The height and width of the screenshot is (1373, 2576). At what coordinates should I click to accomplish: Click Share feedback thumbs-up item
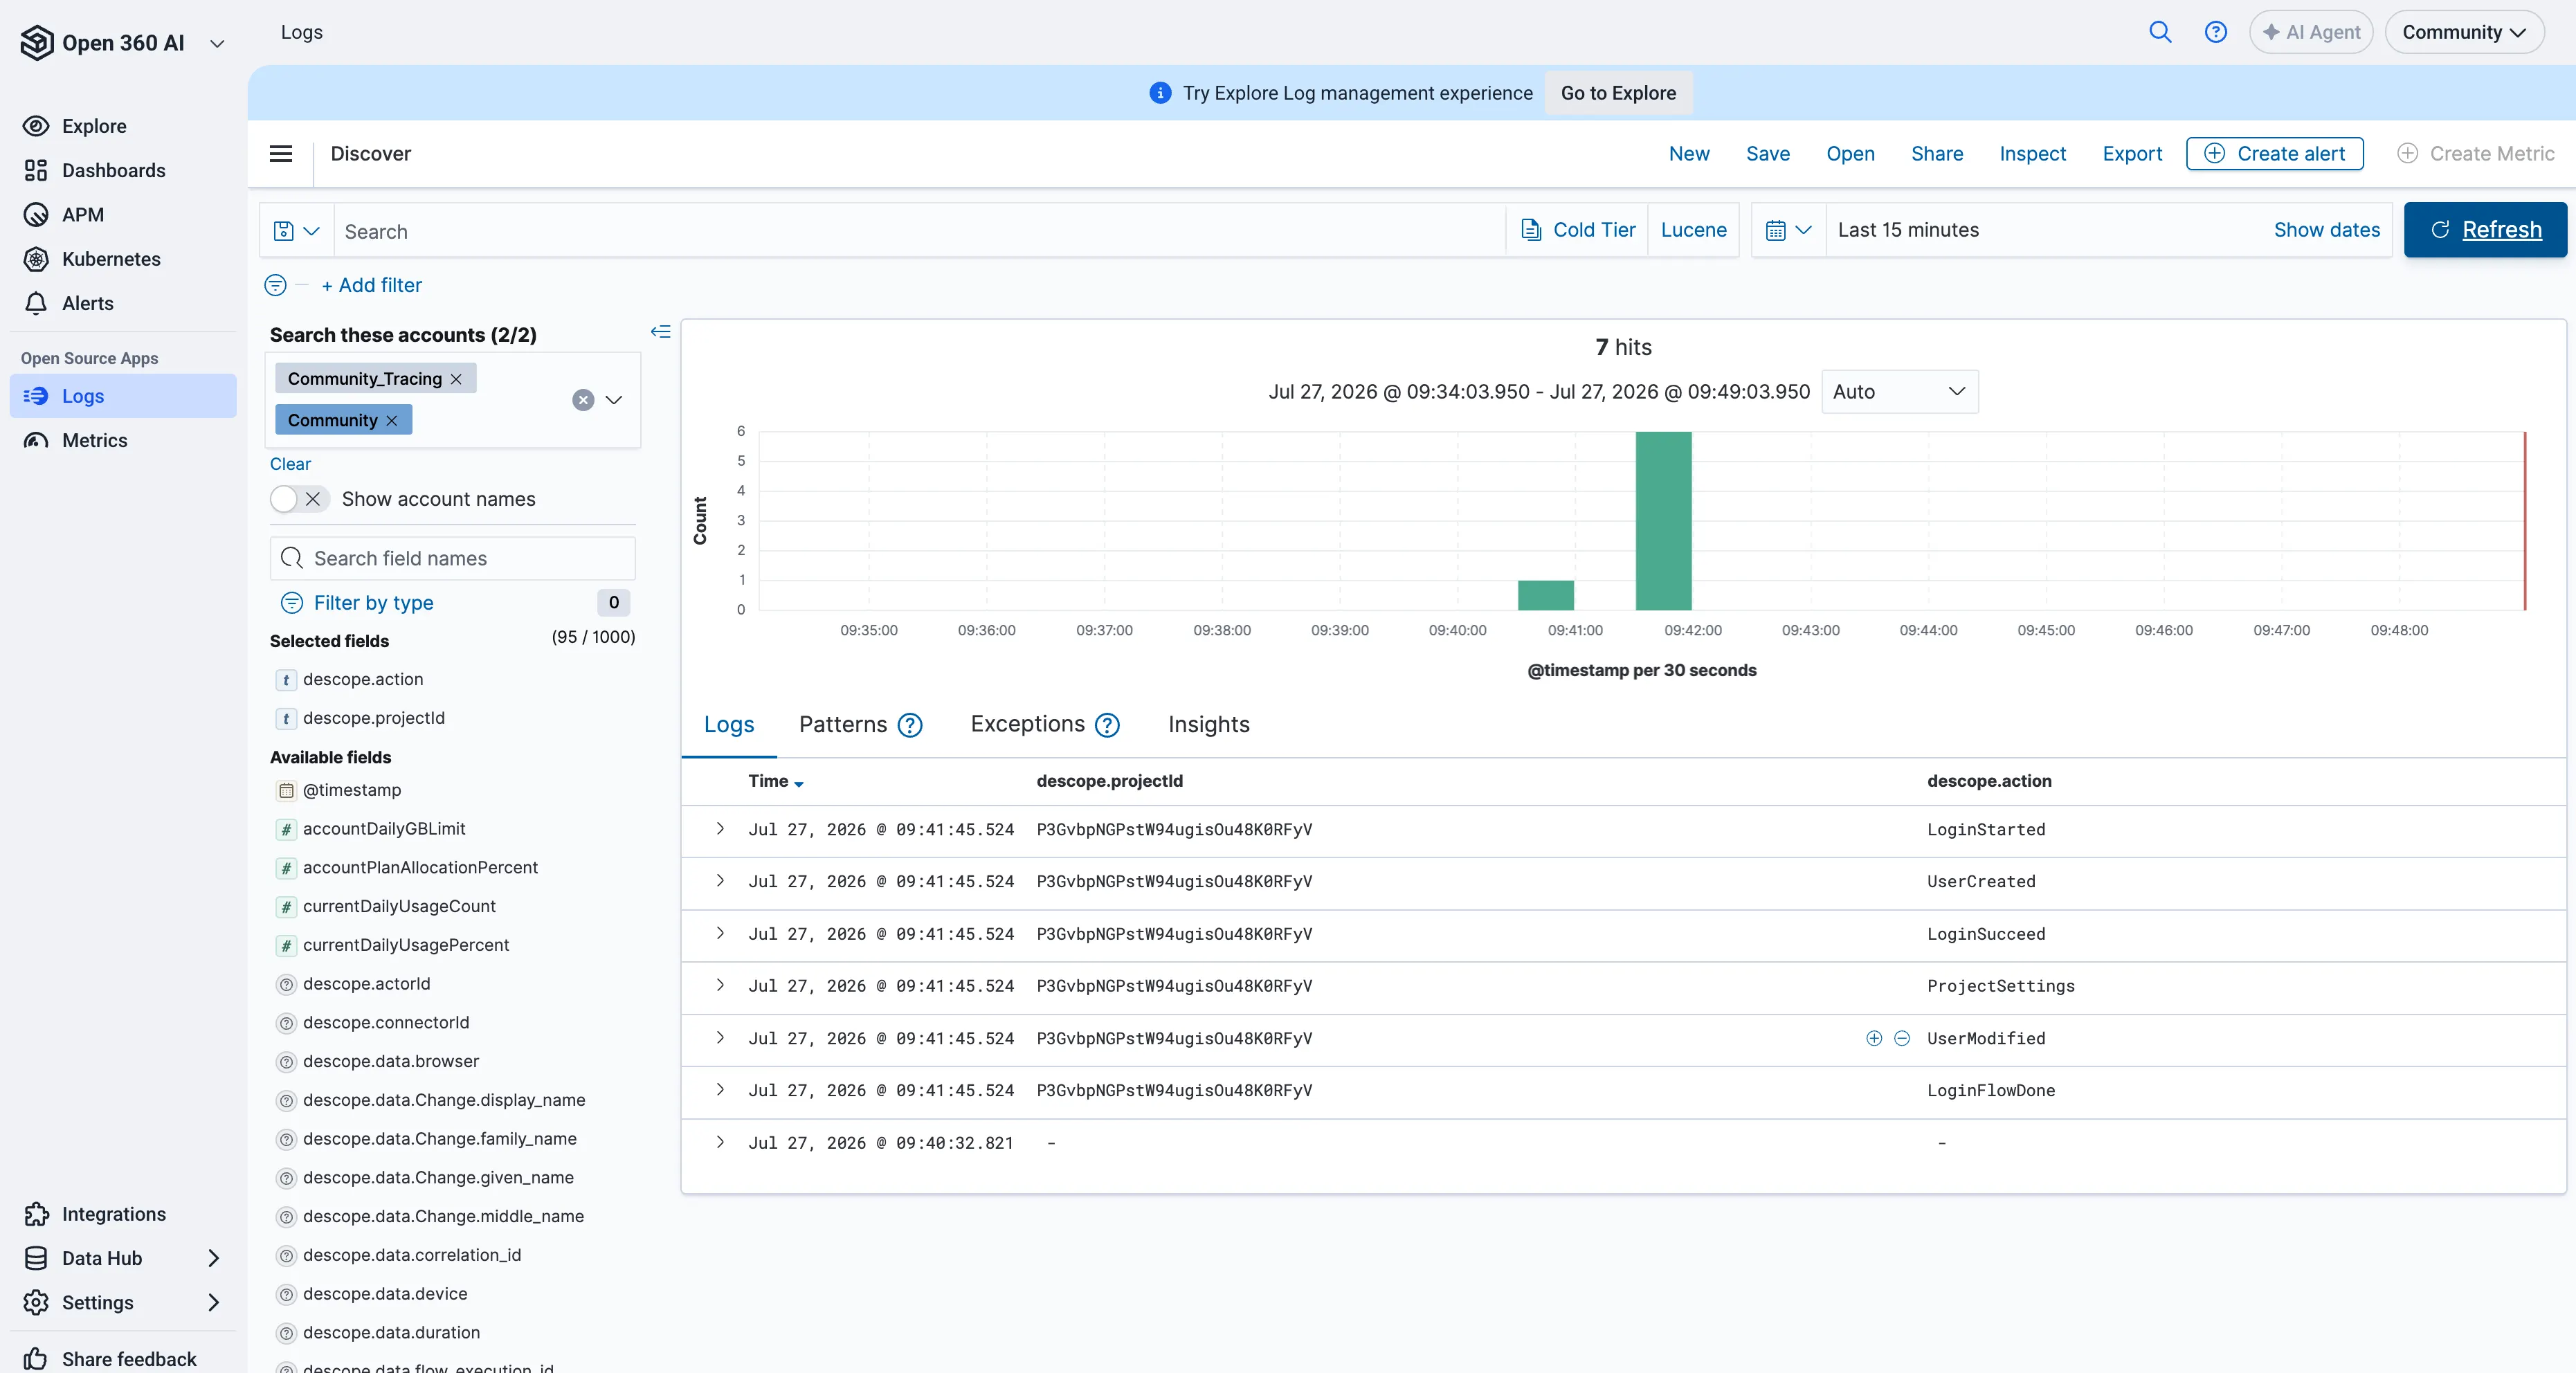click(110, 1358)
